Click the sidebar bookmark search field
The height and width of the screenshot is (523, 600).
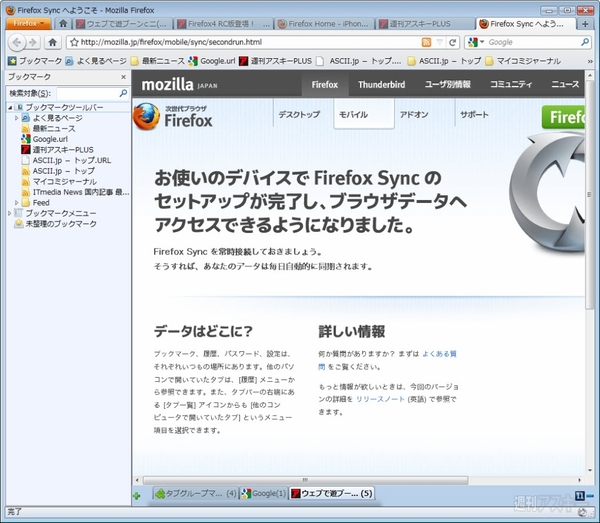pos(87,93)
